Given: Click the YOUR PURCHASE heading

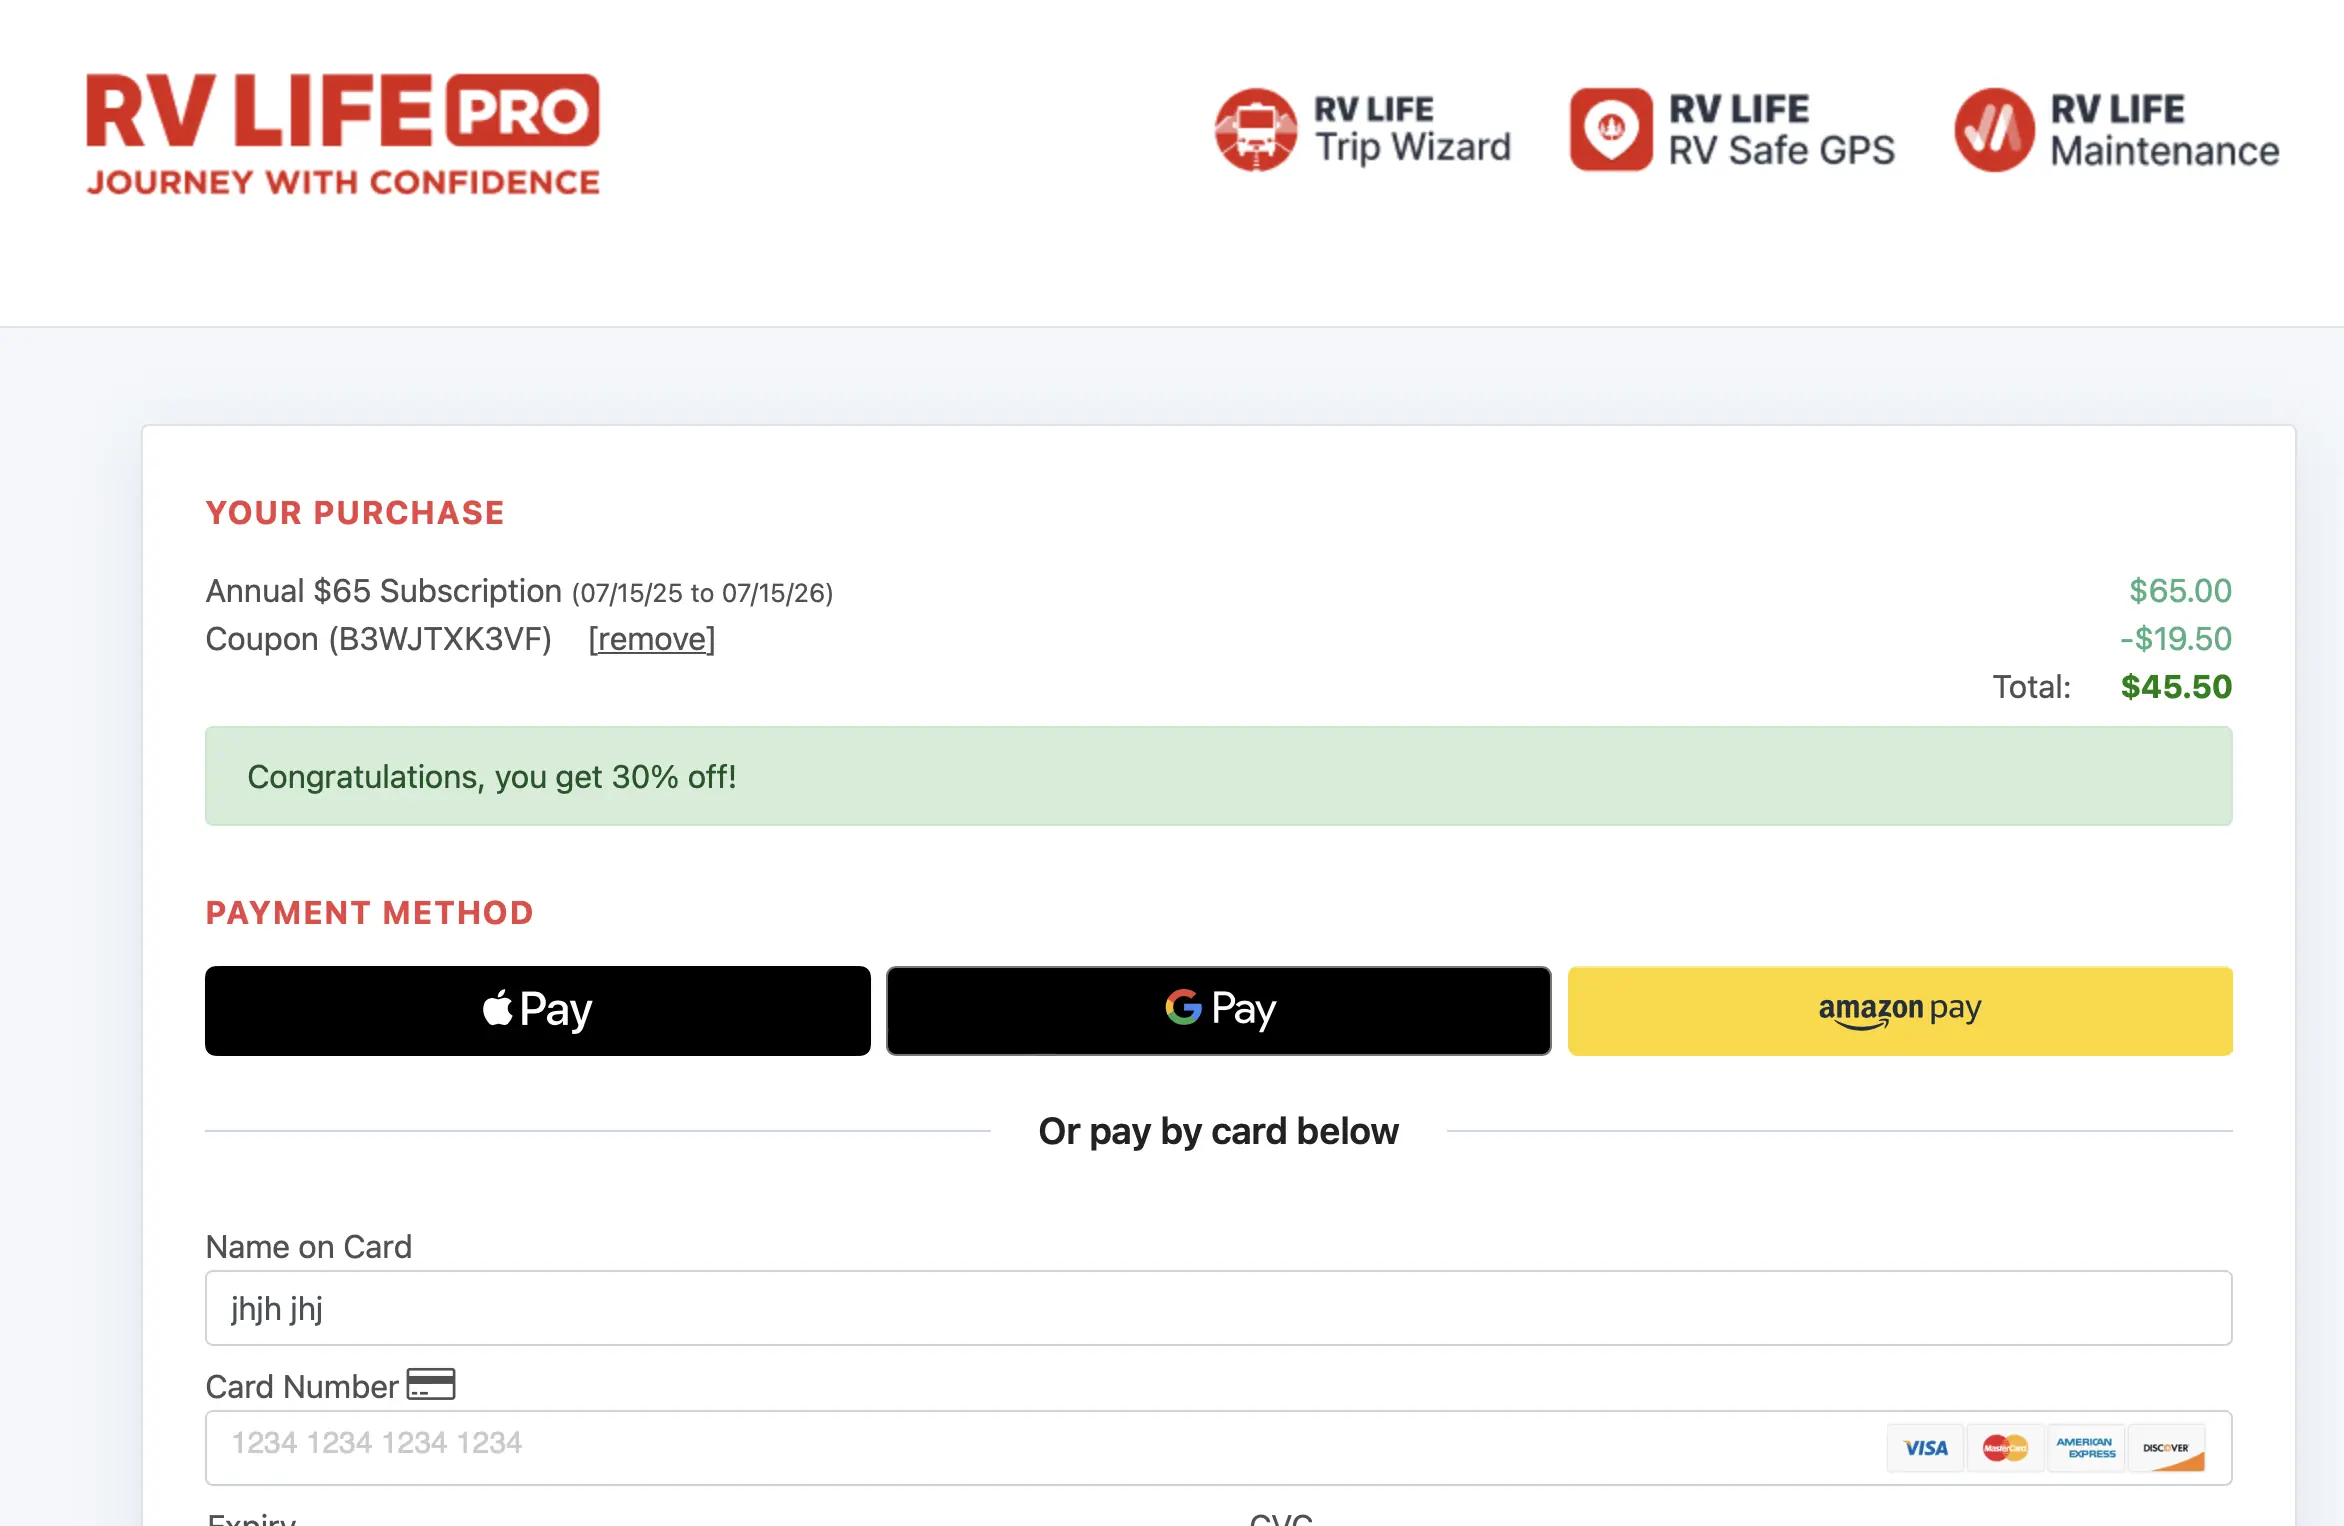Looking at the screenshot, I should (355, 513).
